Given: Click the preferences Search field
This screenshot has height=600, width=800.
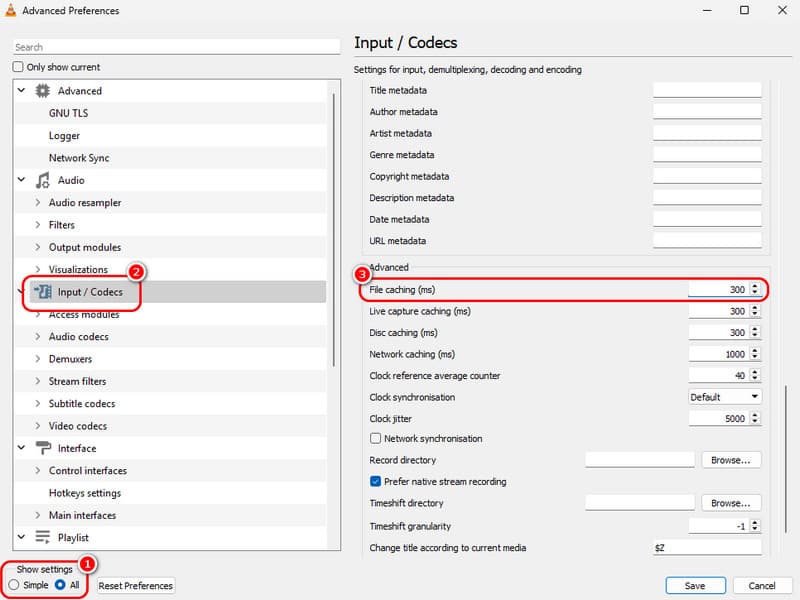Looking at the screenshot, I should click(x=176, y=47).
